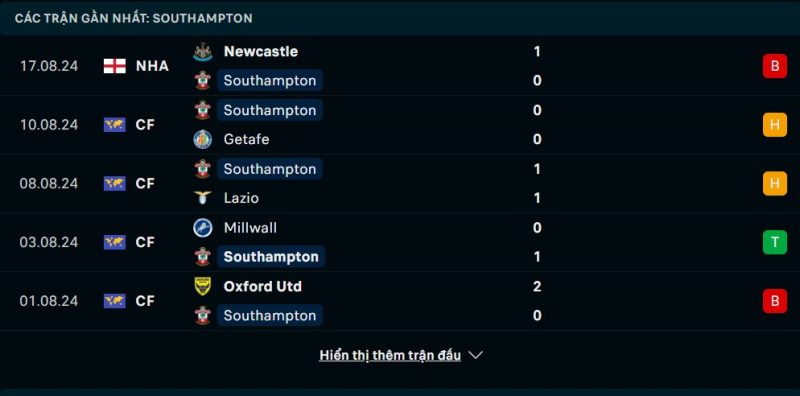Click the Millwall club crest icon
The width and height of the screenshot is (800, 396).
pyautogui.click(x=203, y=228)
